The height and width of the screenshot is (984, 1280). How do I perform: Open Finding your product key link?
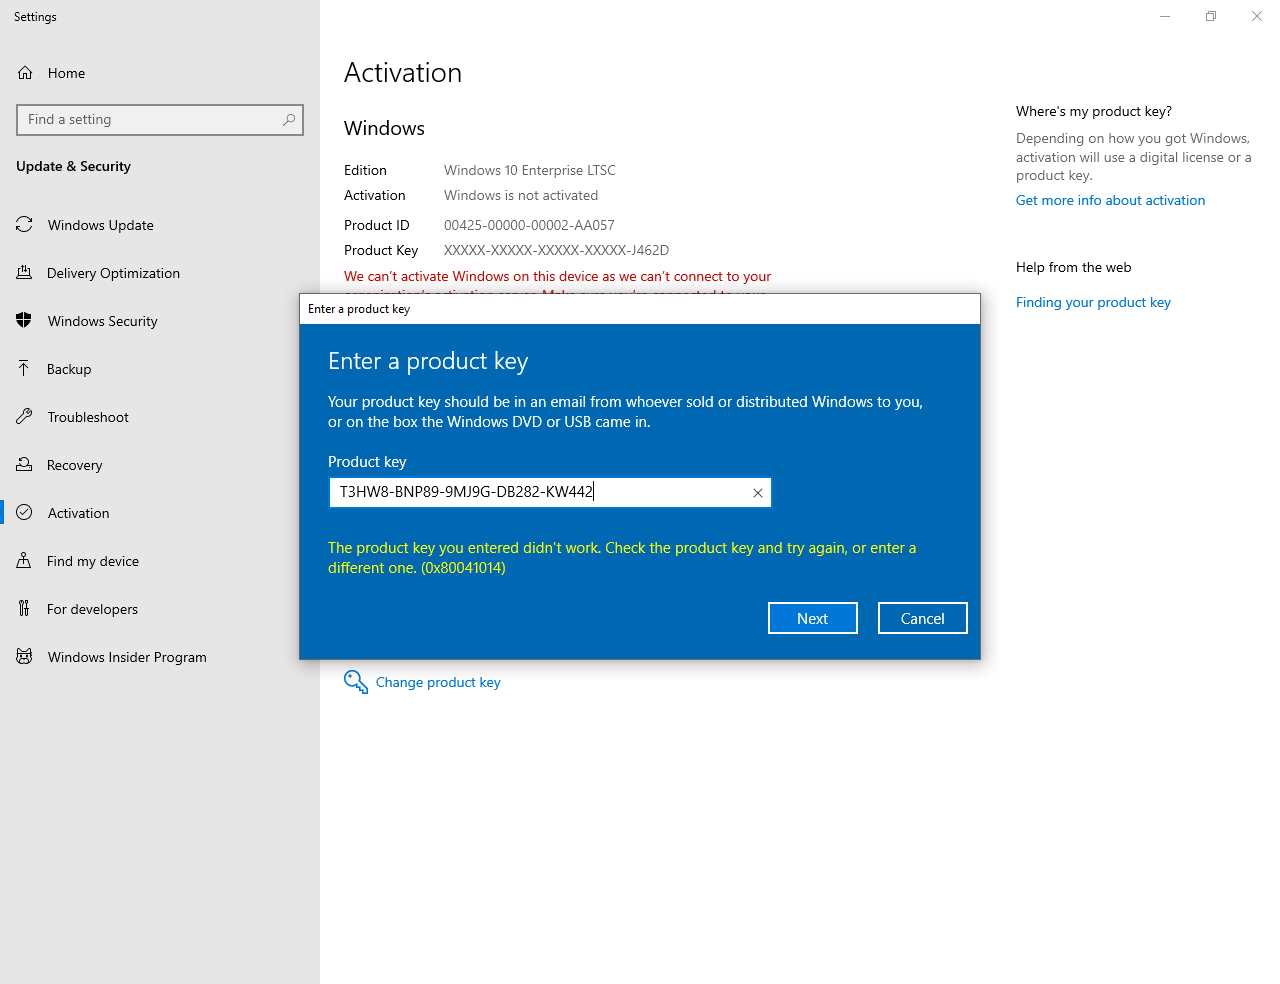(x=1093, y=303)
